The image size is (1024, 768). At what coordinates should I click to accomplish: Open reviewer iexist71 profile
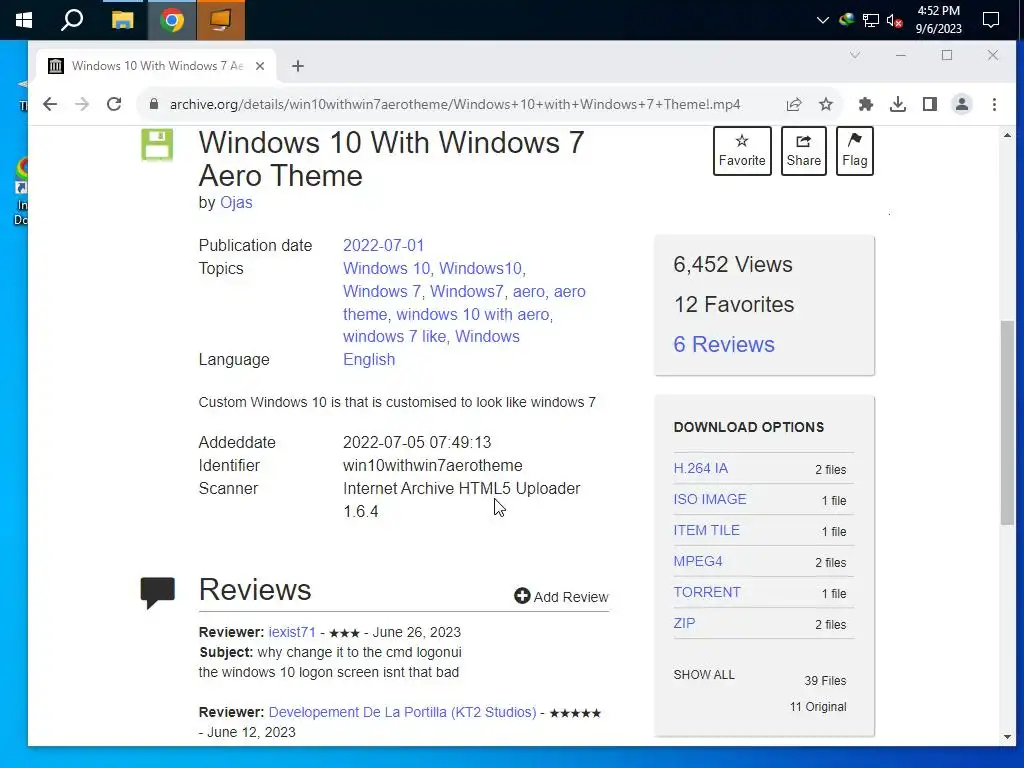coord(292,632)
